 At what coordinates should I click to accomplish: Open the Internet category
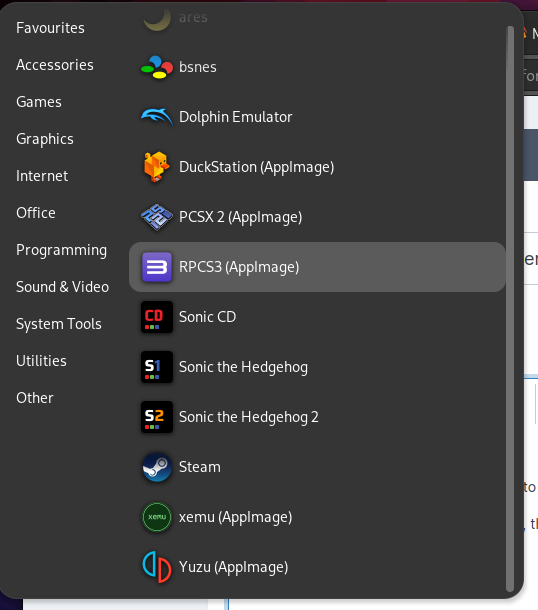42,176
